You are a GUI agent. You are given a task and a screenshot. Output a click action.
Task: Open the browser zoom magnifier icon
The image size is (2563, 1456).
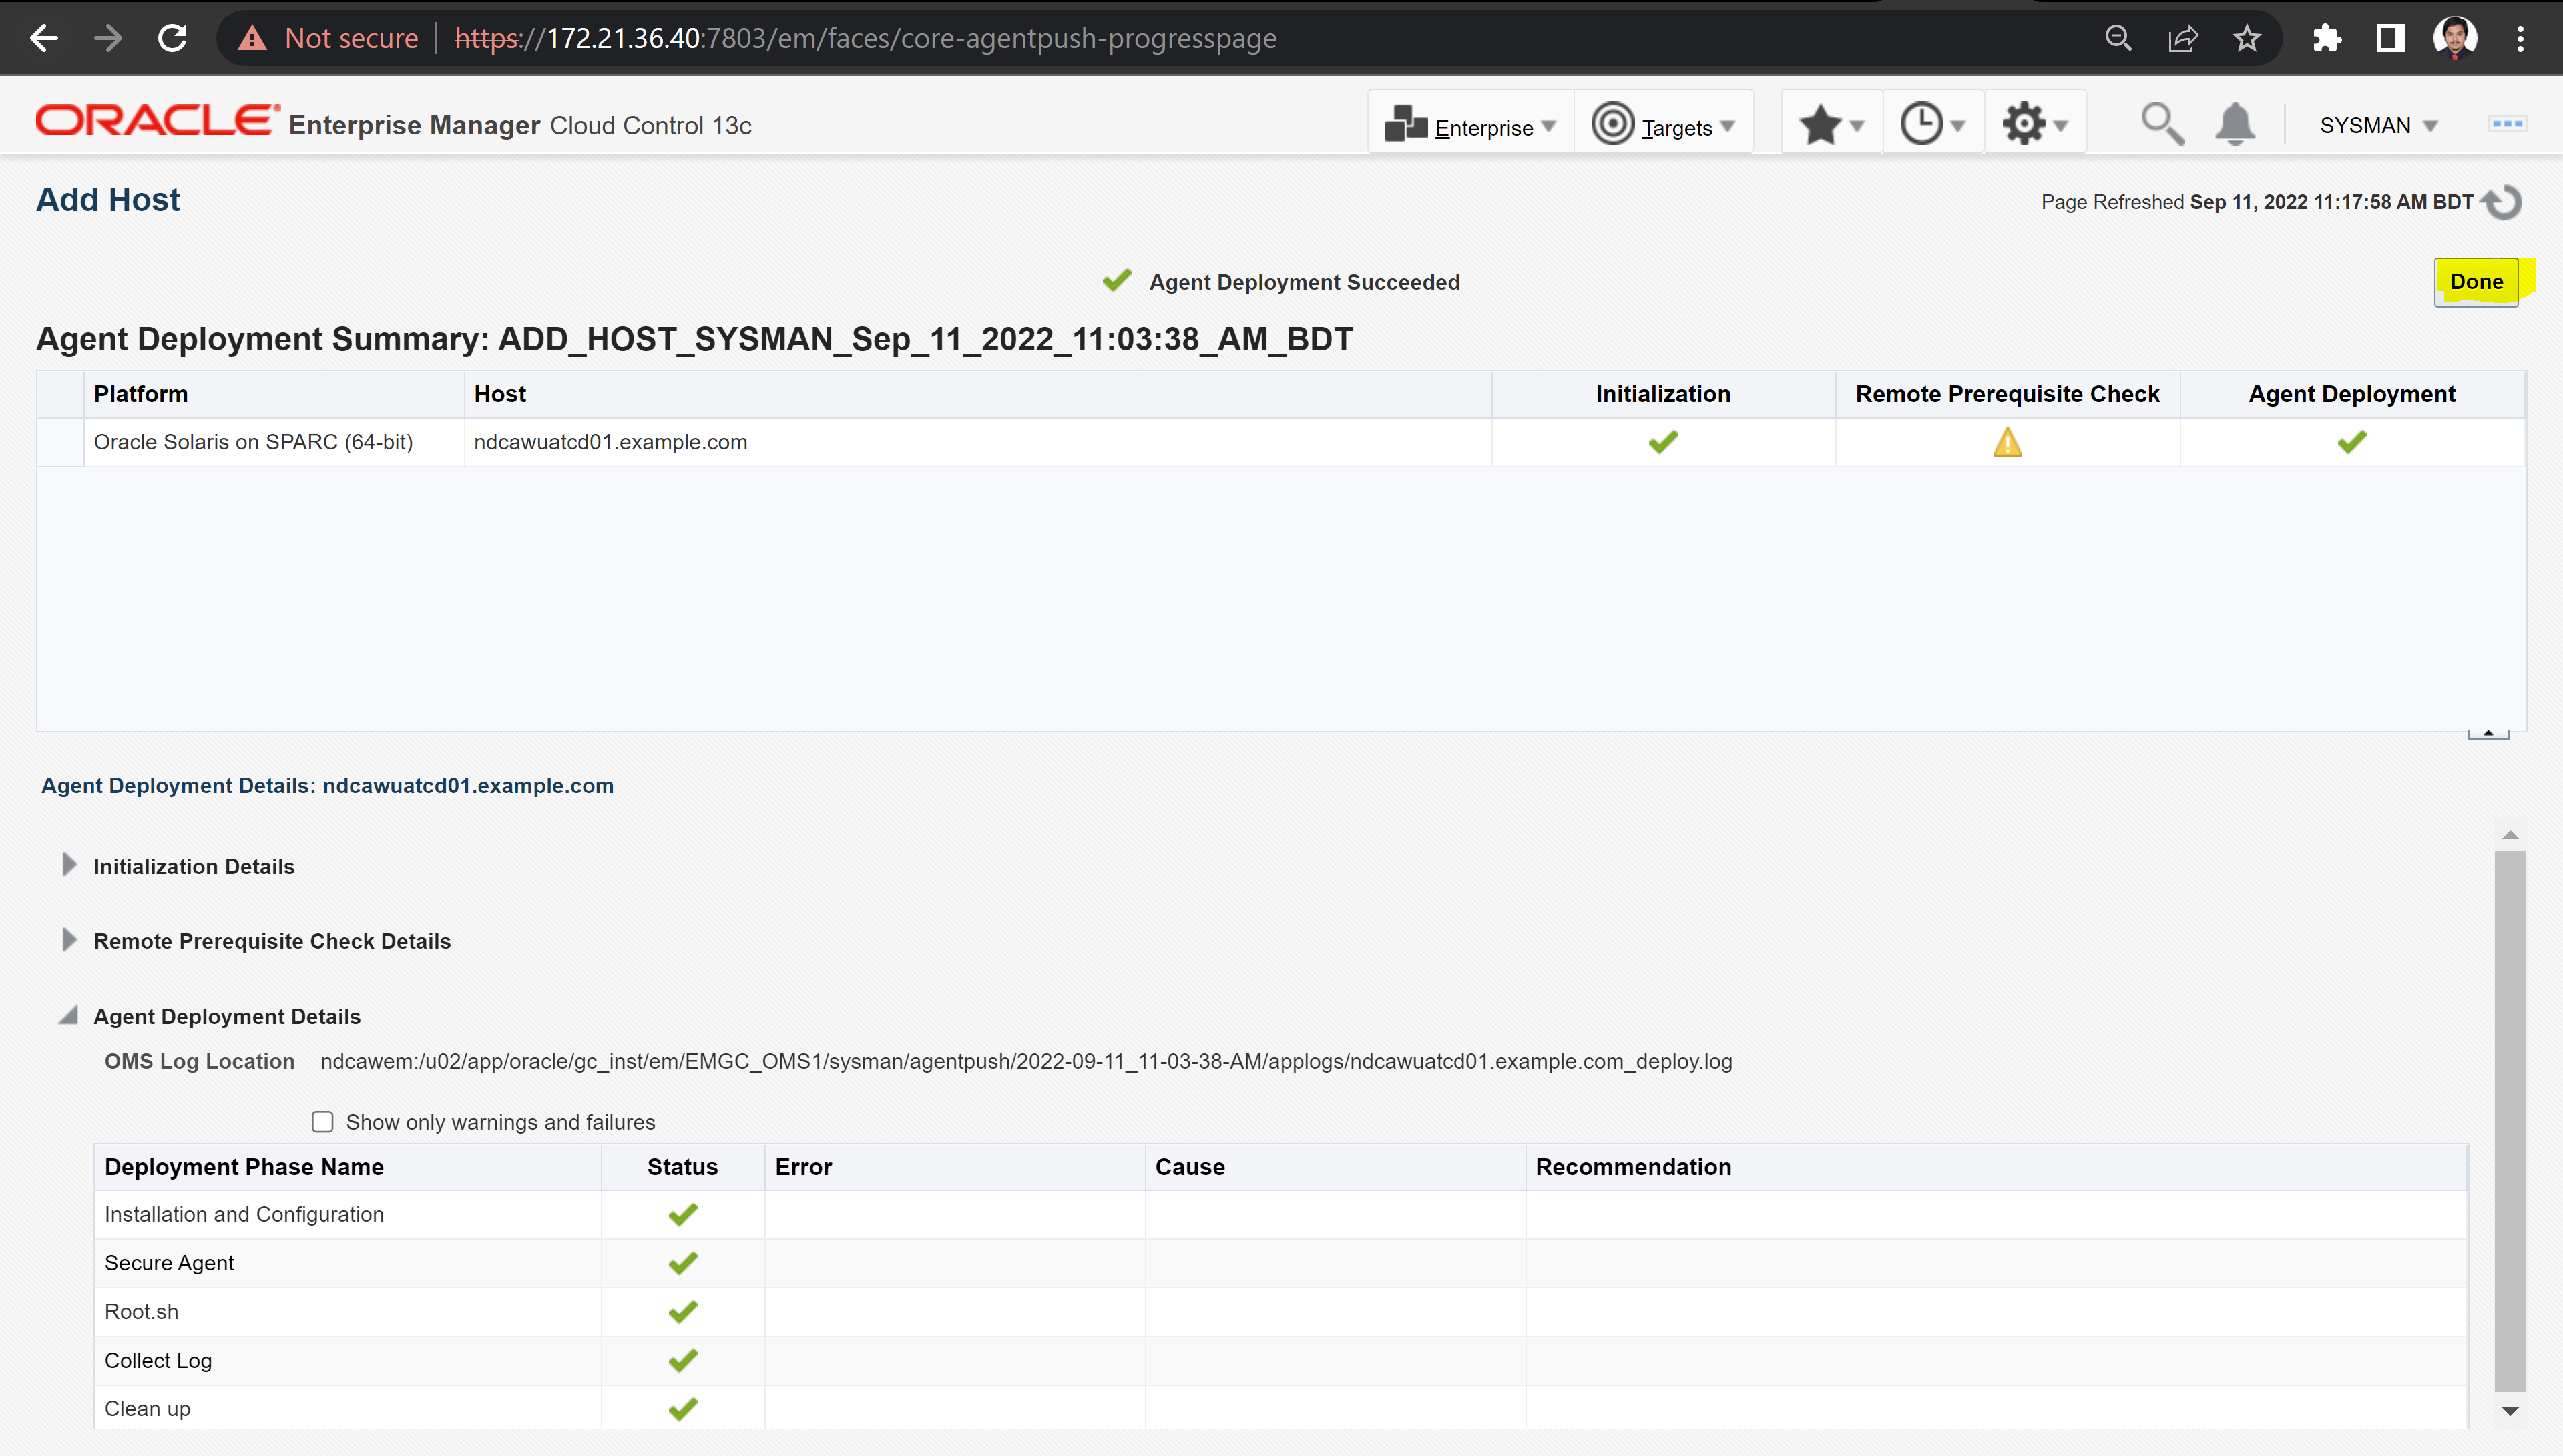click(2118, 38)
